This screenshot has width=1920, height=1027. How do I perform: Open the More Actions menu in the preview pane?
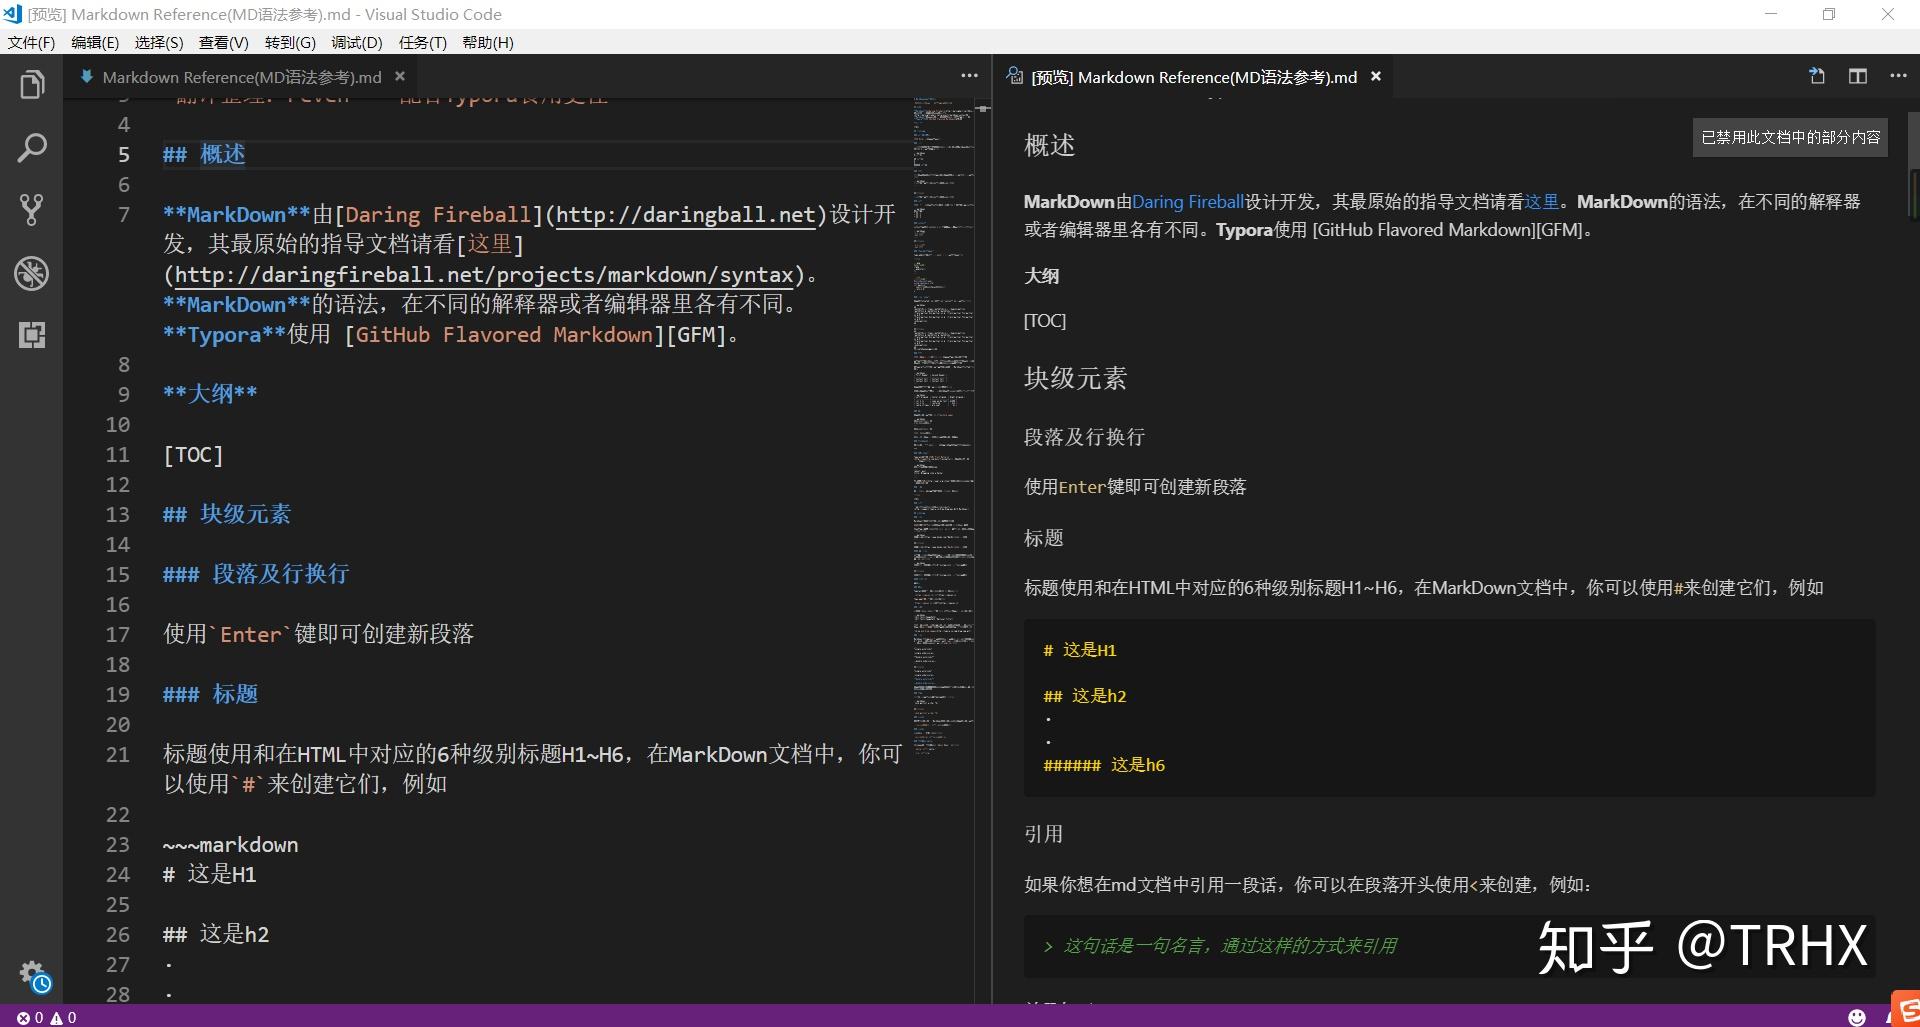click(x=1898, y=76)
